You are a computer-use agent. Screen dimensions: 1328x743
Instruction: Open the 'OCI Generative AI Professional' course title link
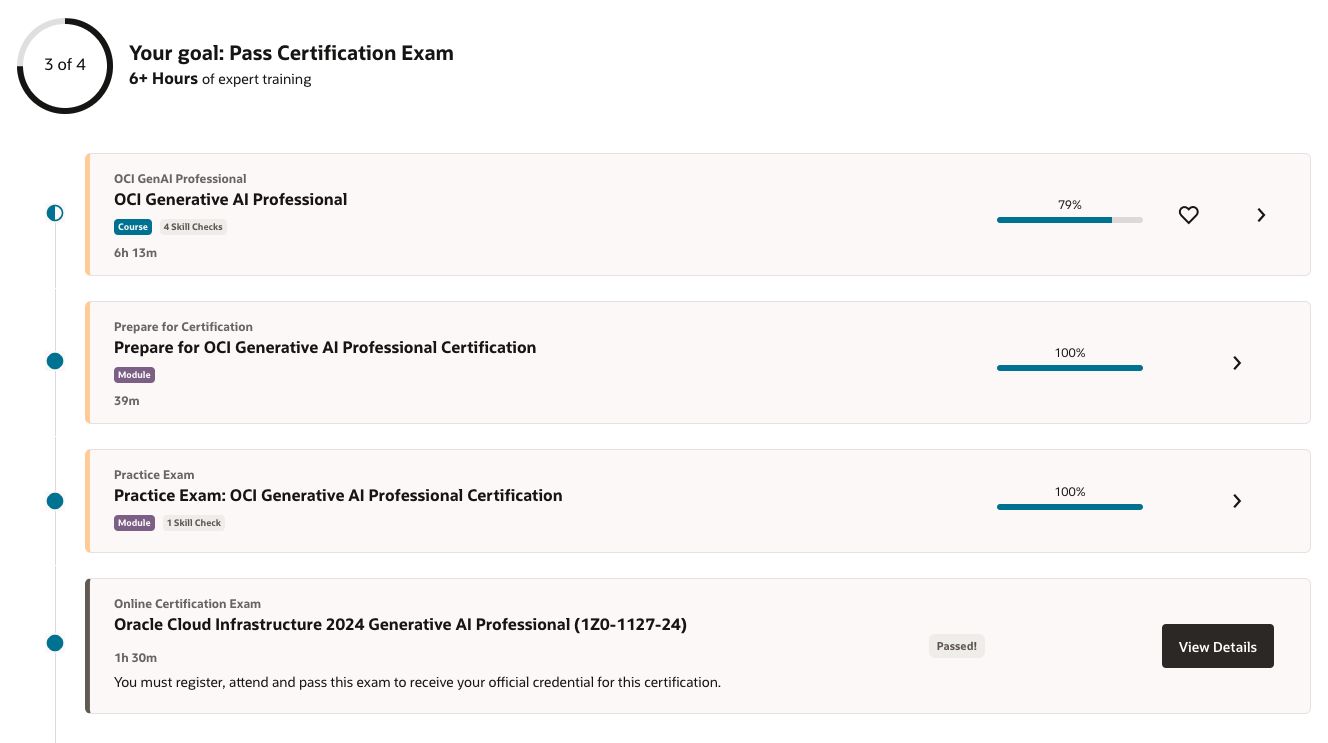[231, 199]
